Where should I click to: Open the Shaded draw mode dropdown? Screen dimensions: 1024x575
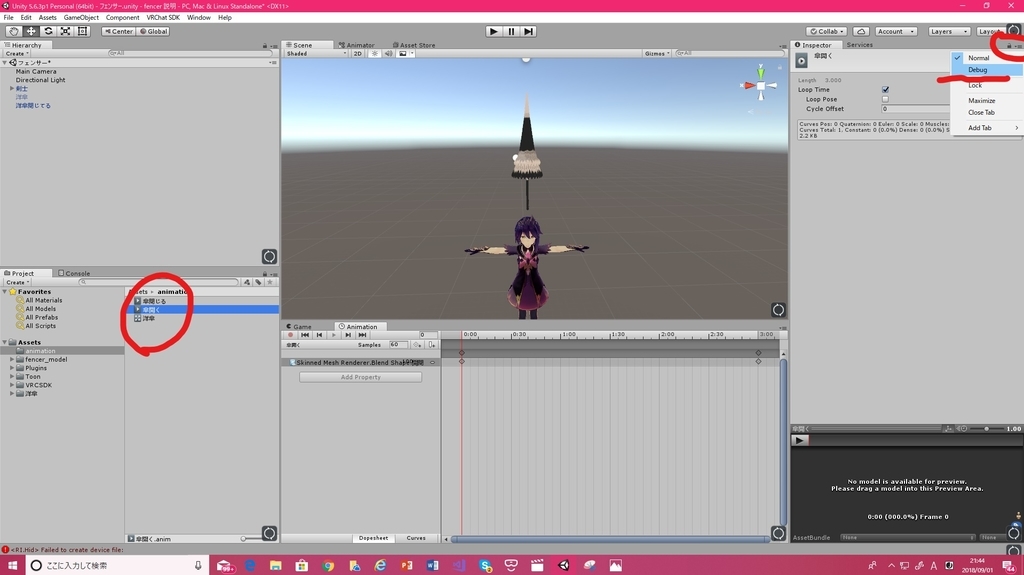click(x=317, y=54)
